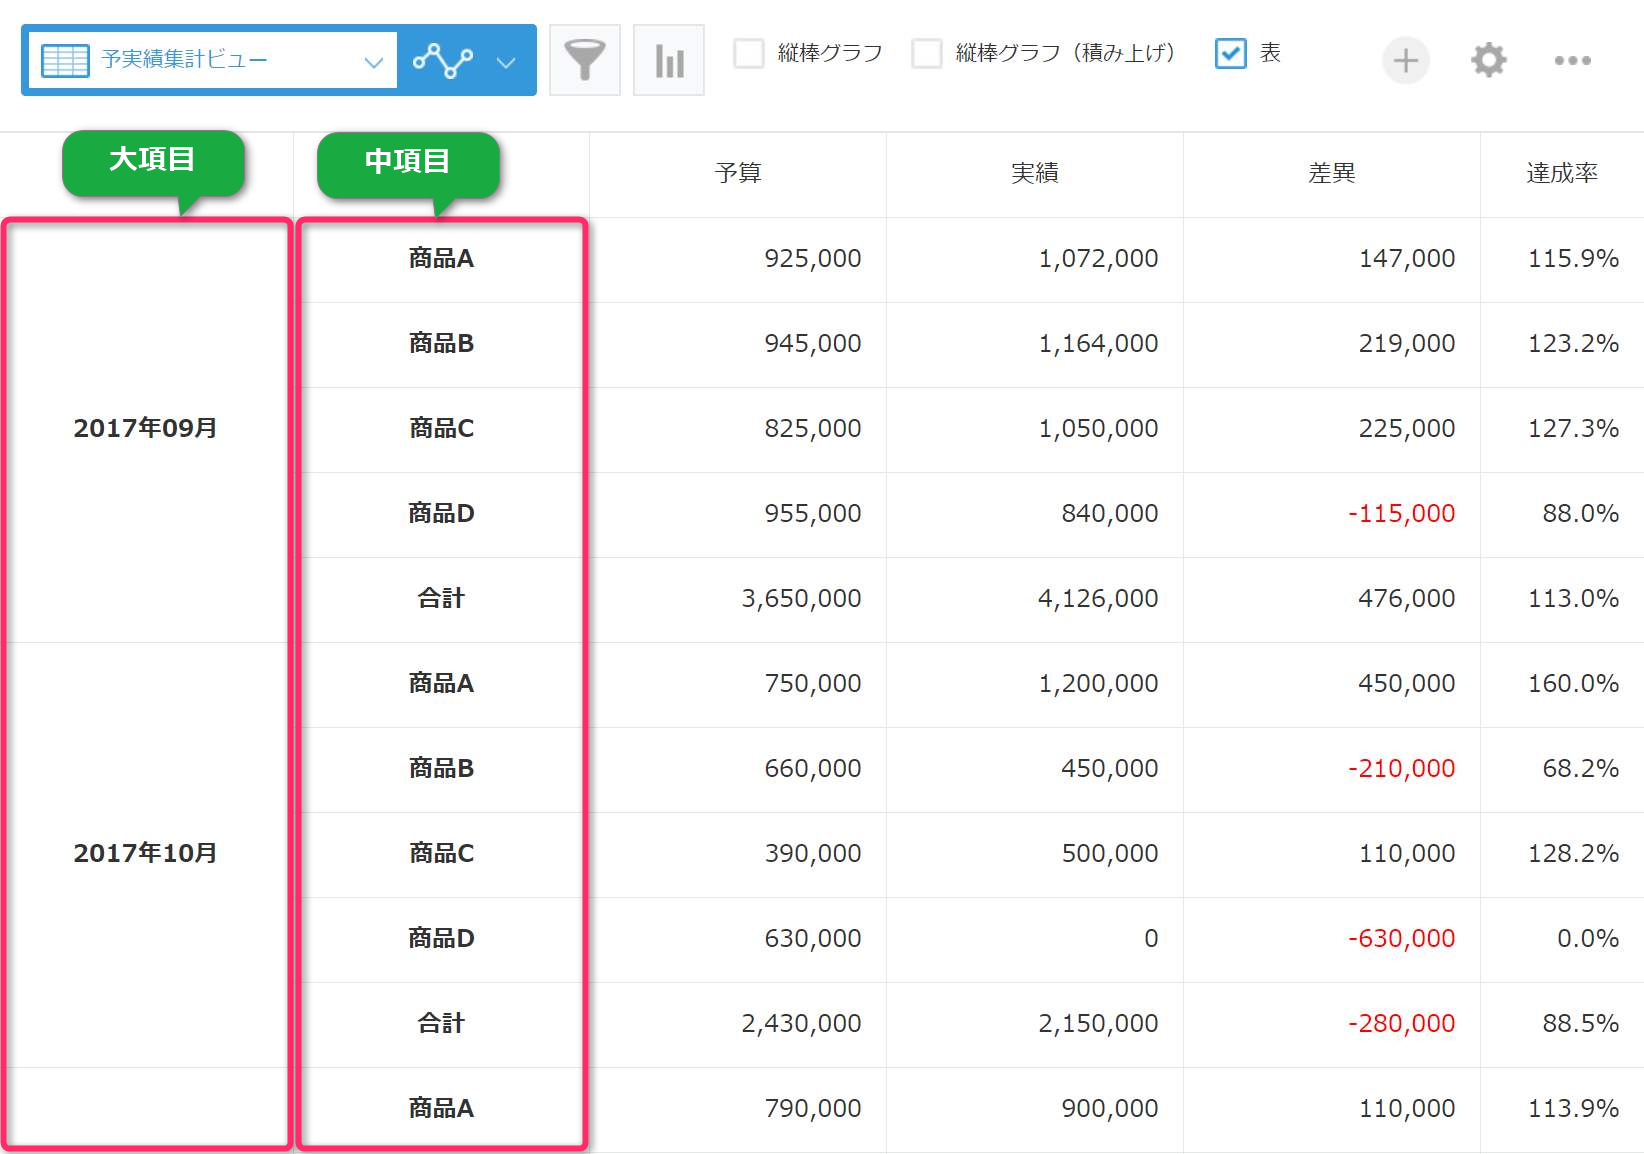This screenshot has height=1154, width=1644.
Task: Click budget value 390,000
Action: click(813, 854)
